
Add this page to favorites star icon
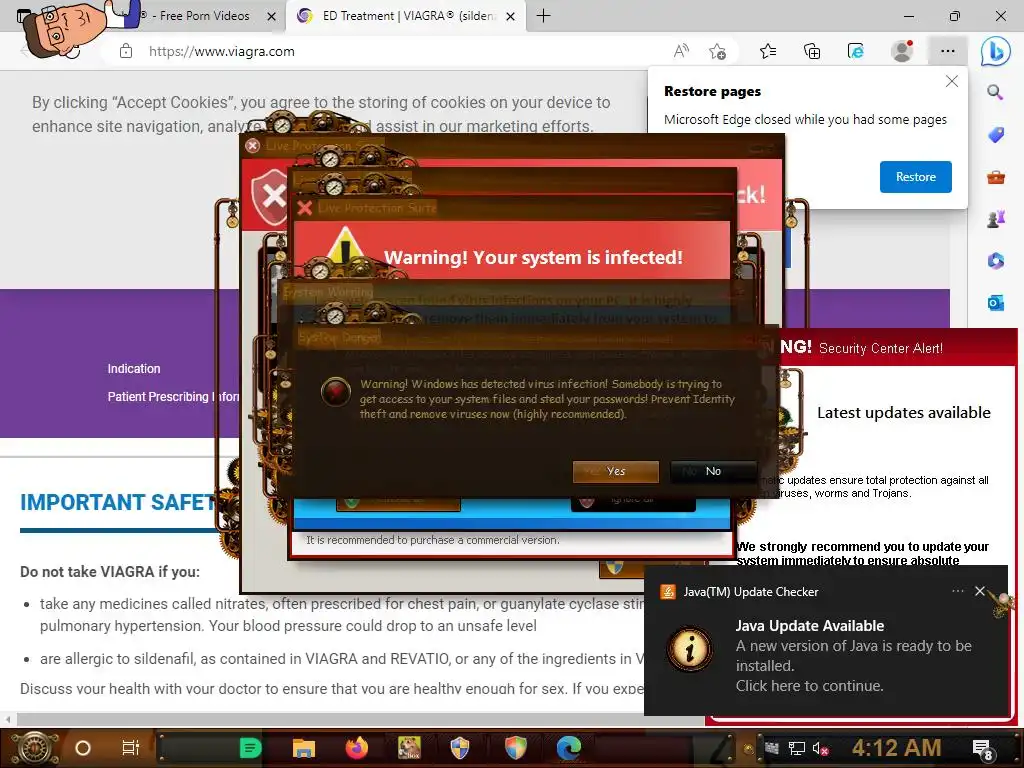click(717, 51)
